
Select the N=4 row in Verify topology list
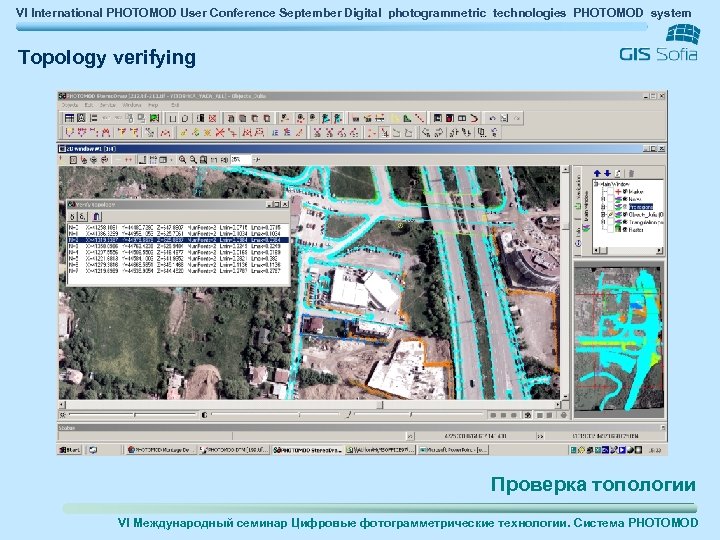pyautogui.click(x=178, y=252)
